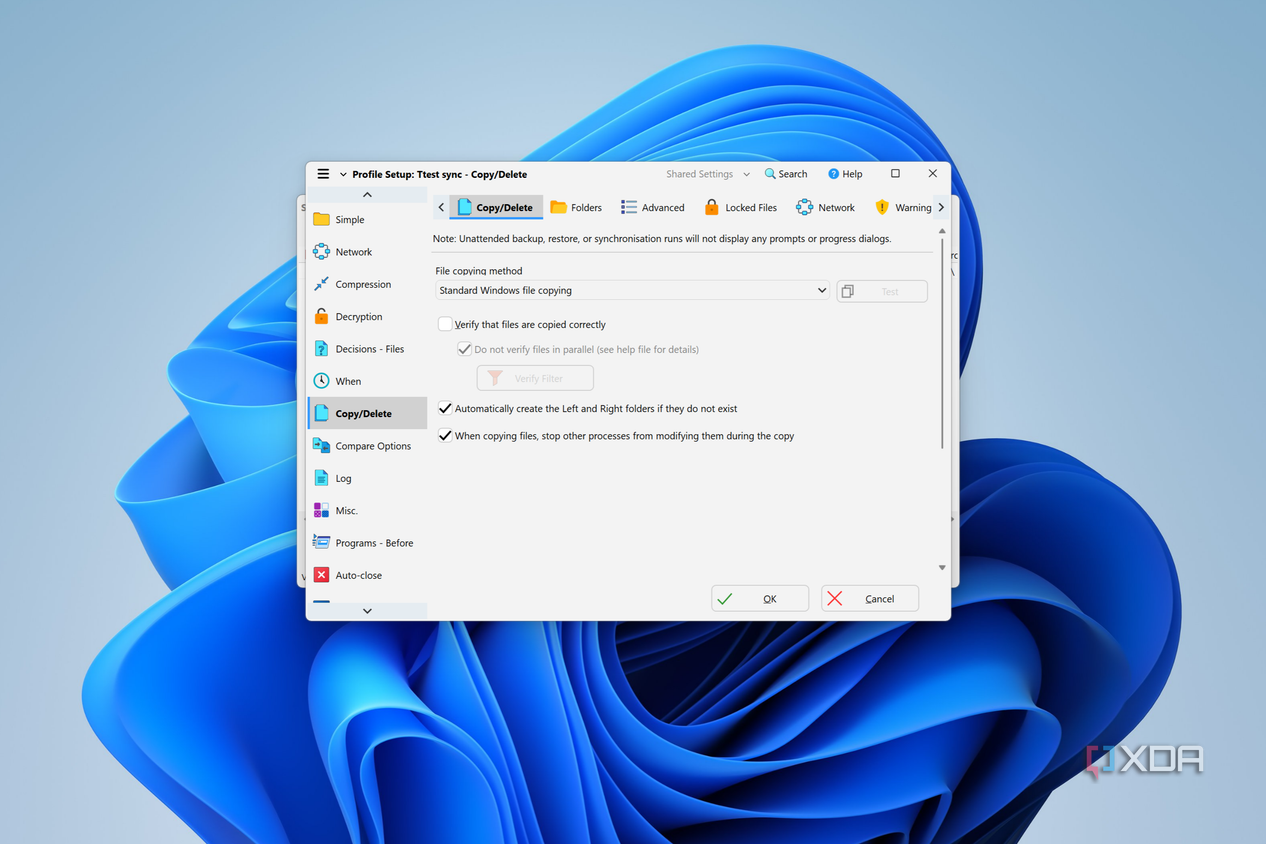The height and width of the screenshot is (844, 1266).
Task: Open the top Network tab
Action: (x=826, y=207)
